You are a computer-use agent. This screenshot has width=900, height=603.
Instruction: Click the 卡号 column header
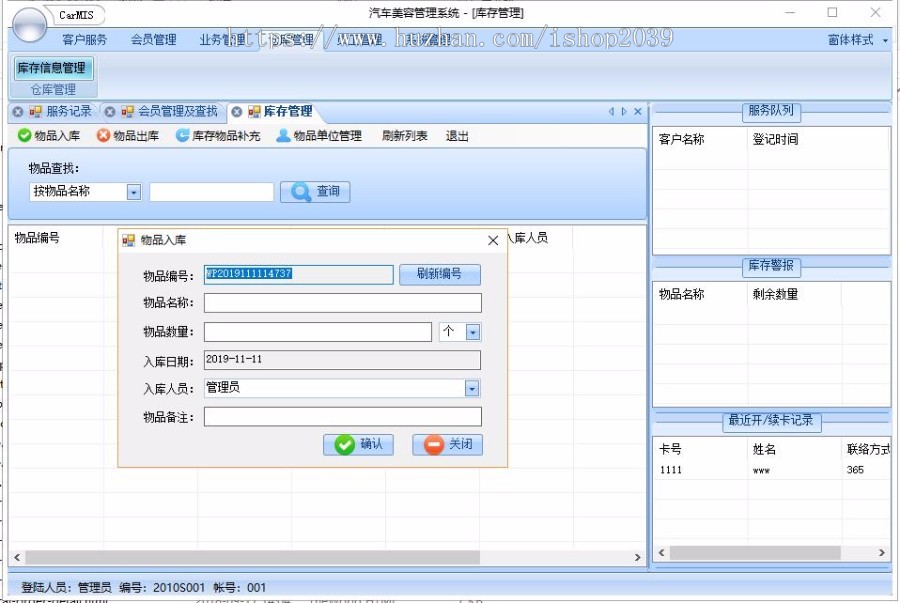[670, 449]
